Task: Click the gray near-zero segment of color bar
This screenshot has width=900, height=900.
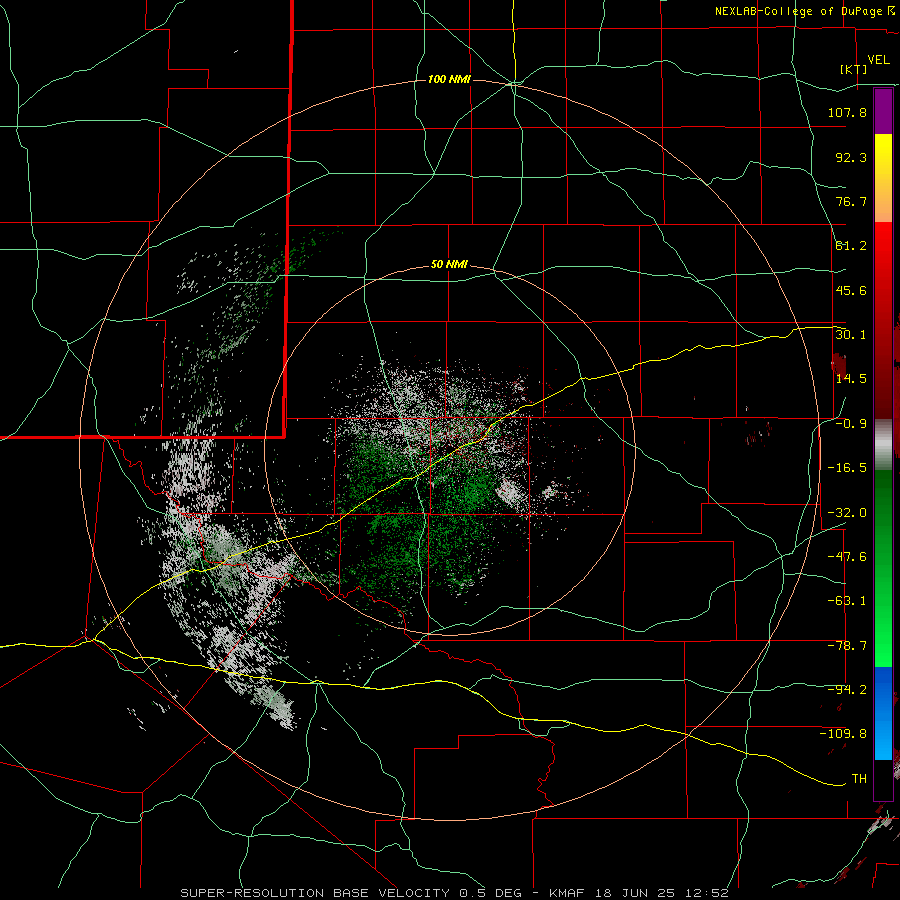Action: (883, 445)
